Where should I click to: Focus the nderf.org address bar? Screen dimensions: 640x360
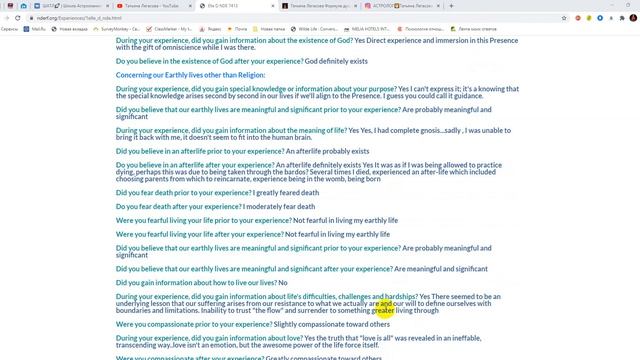point(294,18)
